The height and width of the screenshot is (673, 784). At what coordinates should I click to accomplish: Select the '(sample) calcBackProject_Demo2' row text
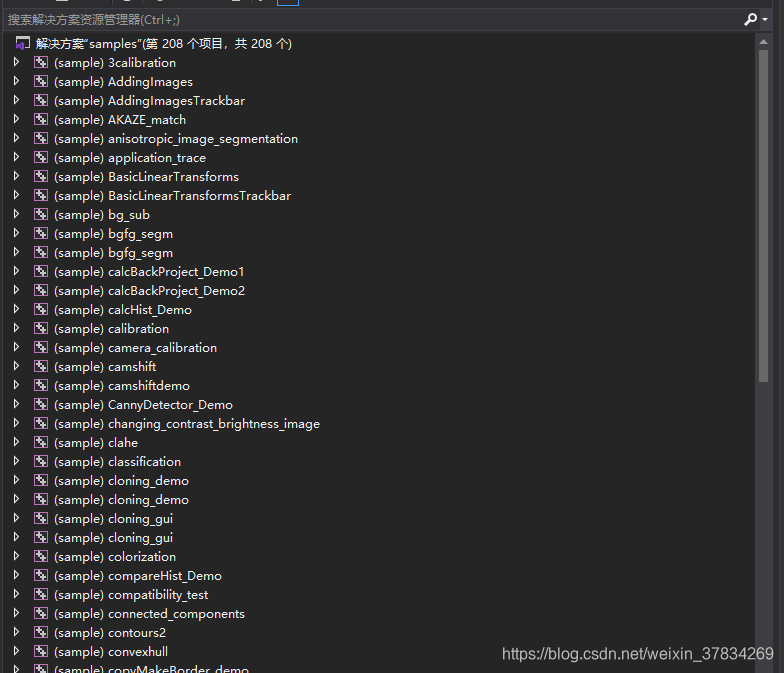pyautogui.click(x=150, y=291)
